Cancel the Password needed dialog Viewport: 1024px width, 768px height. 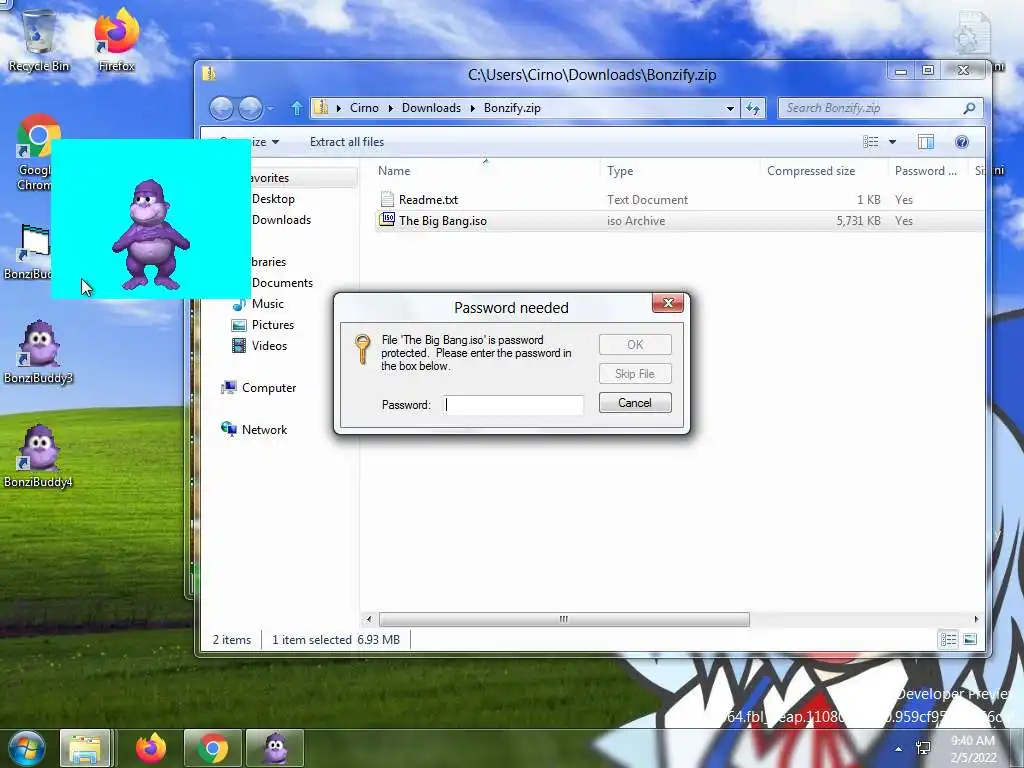coord(635,403)
